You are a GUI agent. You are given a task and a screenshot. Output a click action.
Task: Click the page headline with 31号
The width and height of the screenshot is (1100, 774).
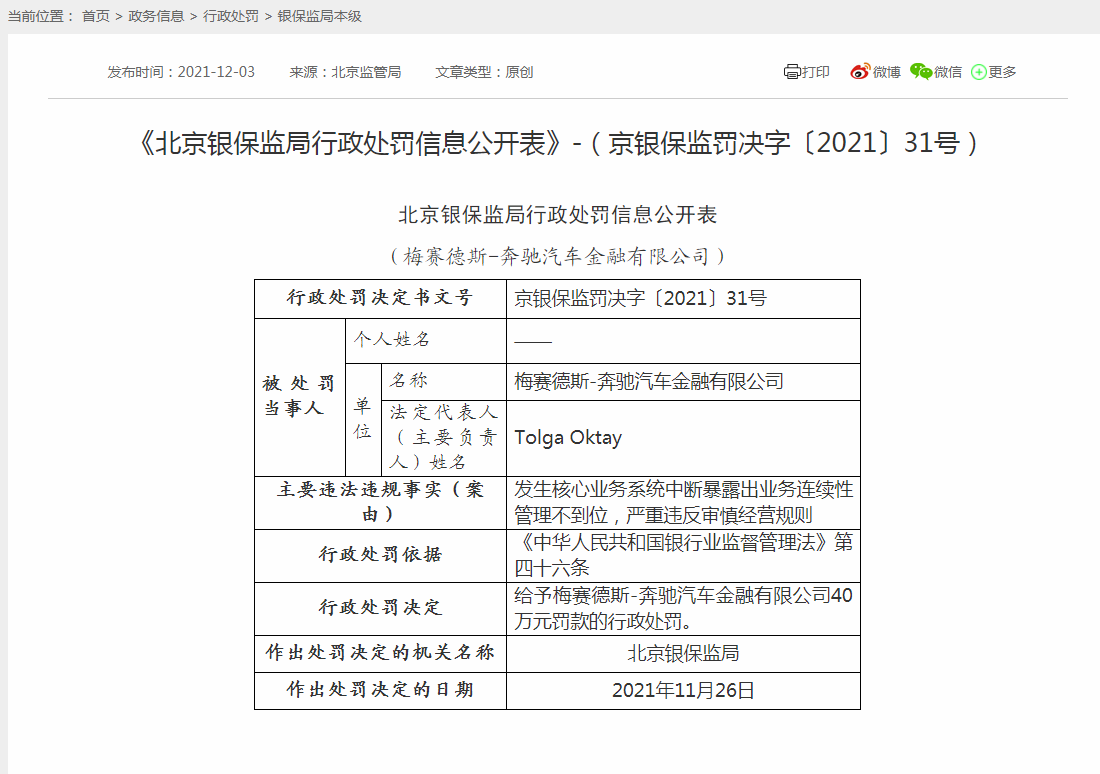tap(558, 143)
